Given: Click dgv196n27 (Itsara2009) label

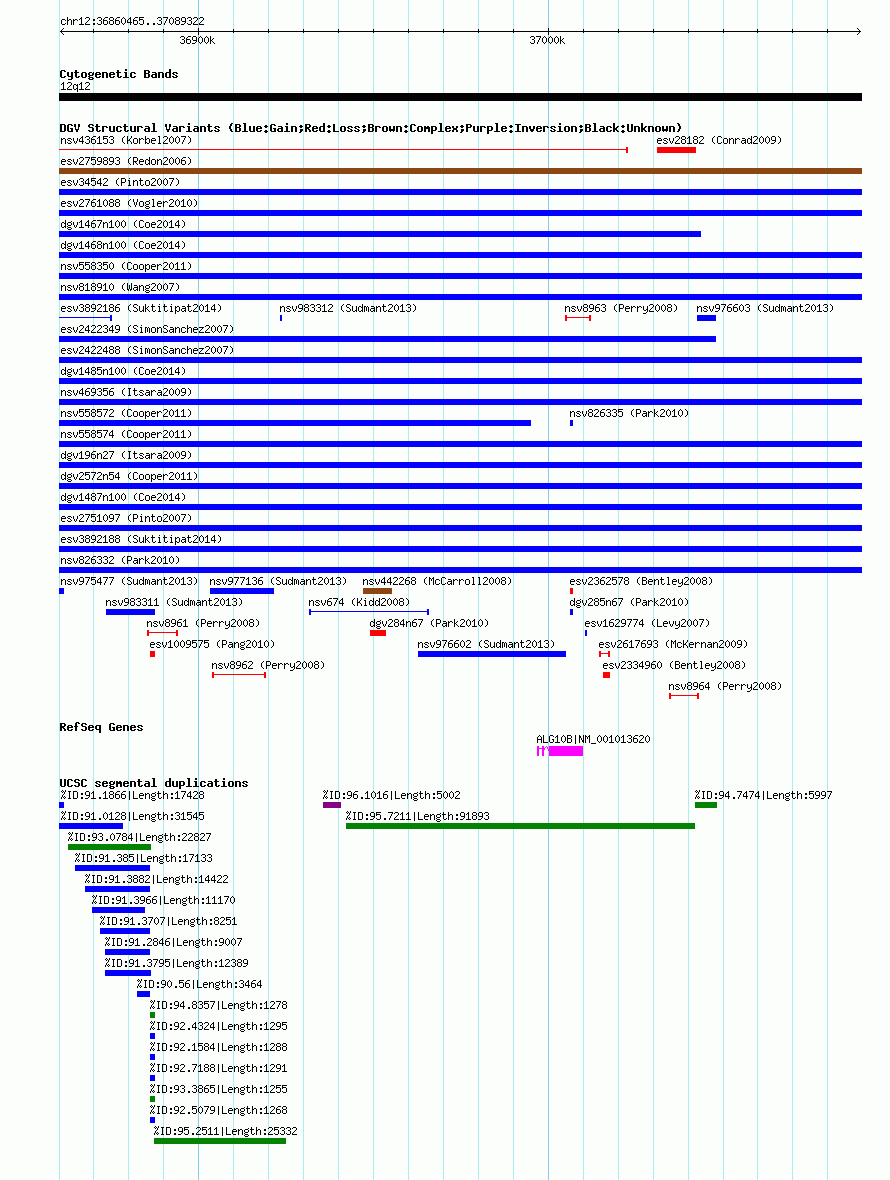Looking at the screenshot, I should click(x=126, y=456).
